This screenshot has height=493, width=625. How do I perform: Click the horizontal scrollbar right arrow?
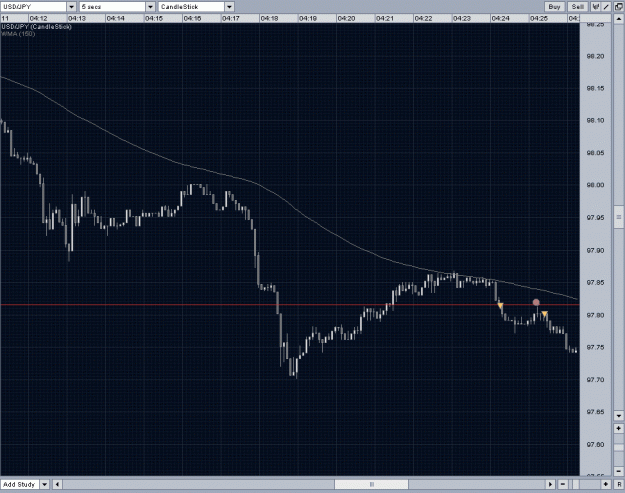(550, 484)
